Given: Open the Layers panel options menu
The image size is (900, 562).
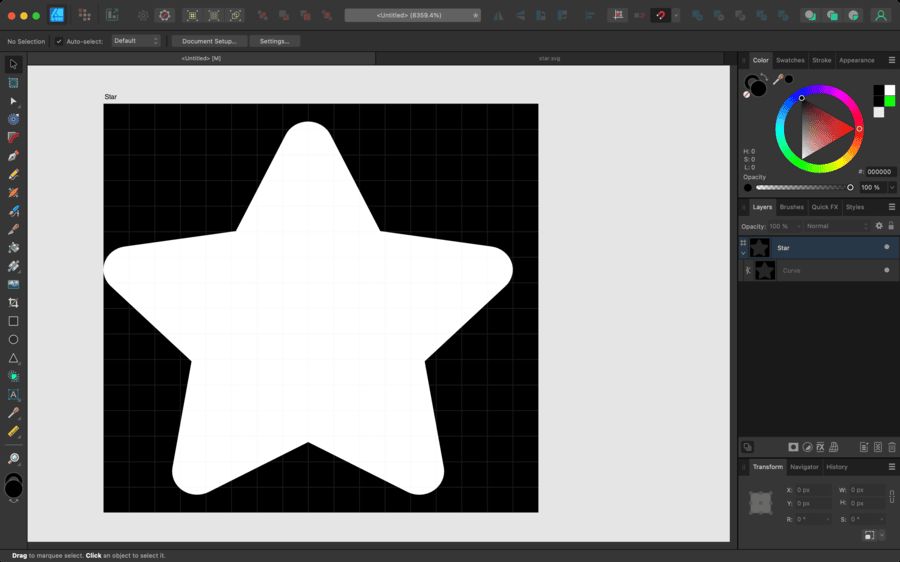Looking at the screenshot, I should (x=891, y=207).
